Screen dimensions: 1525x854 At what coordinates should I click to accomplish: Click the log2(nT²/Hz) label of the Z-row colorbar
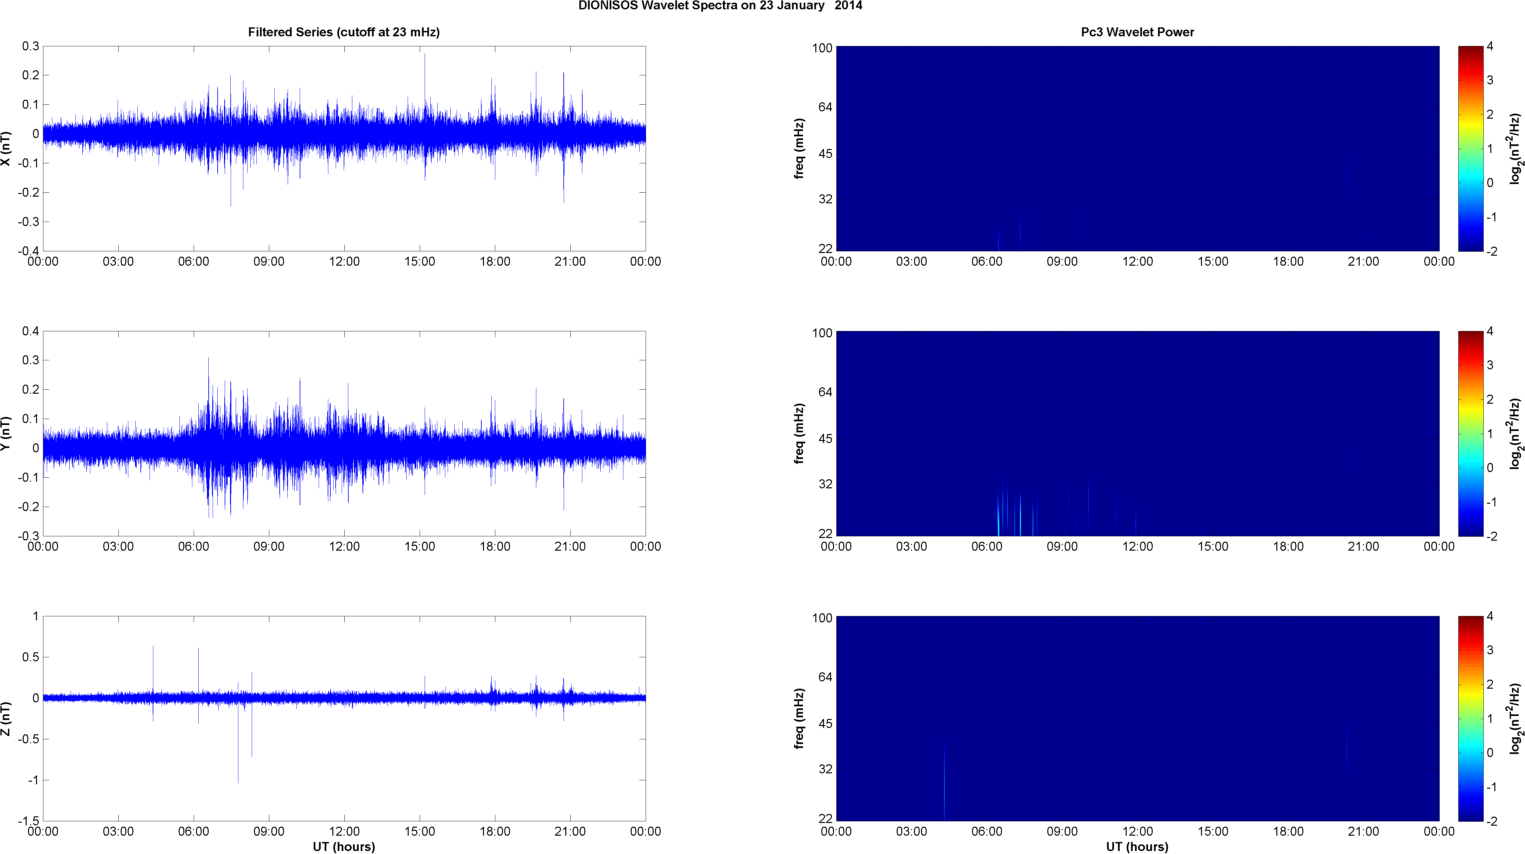tap(1515, 719)
